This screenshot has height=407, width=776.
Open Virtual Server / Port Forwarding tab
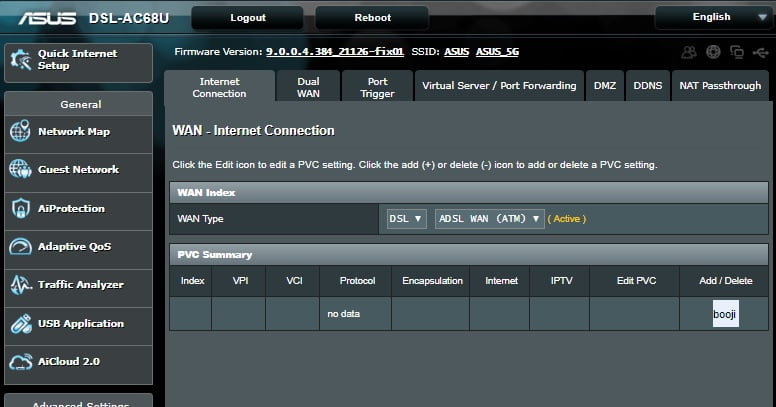click(499, 86)
